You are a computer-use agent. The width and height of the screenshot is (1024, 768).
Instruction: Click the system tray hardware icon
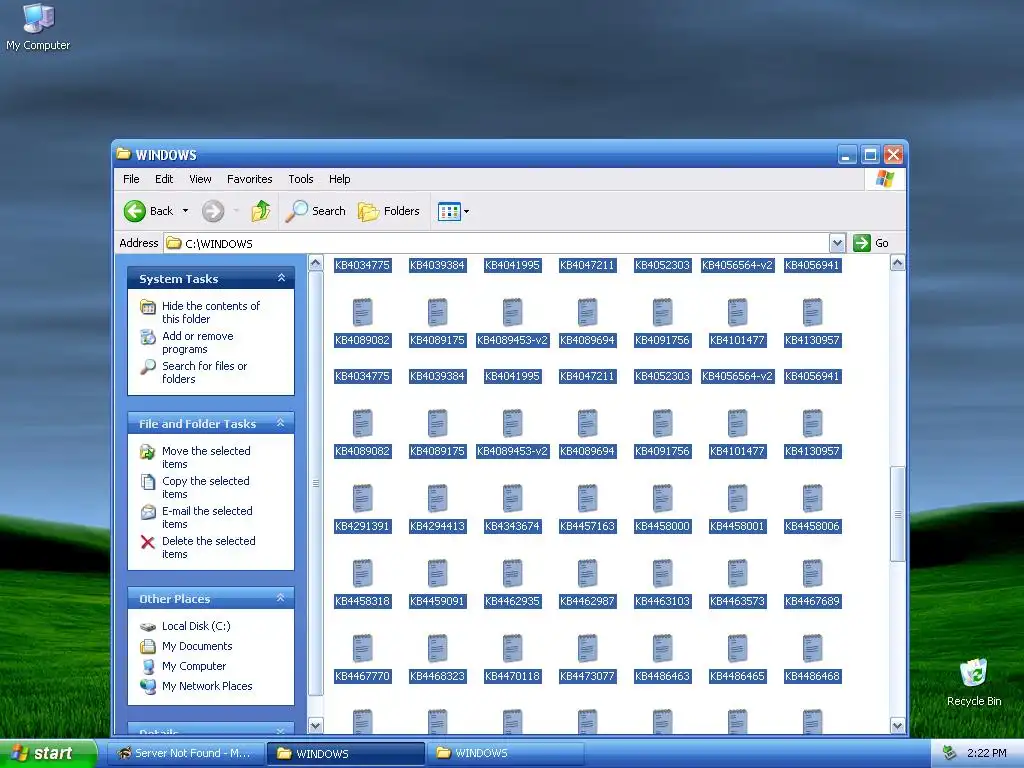pos(949,753)
